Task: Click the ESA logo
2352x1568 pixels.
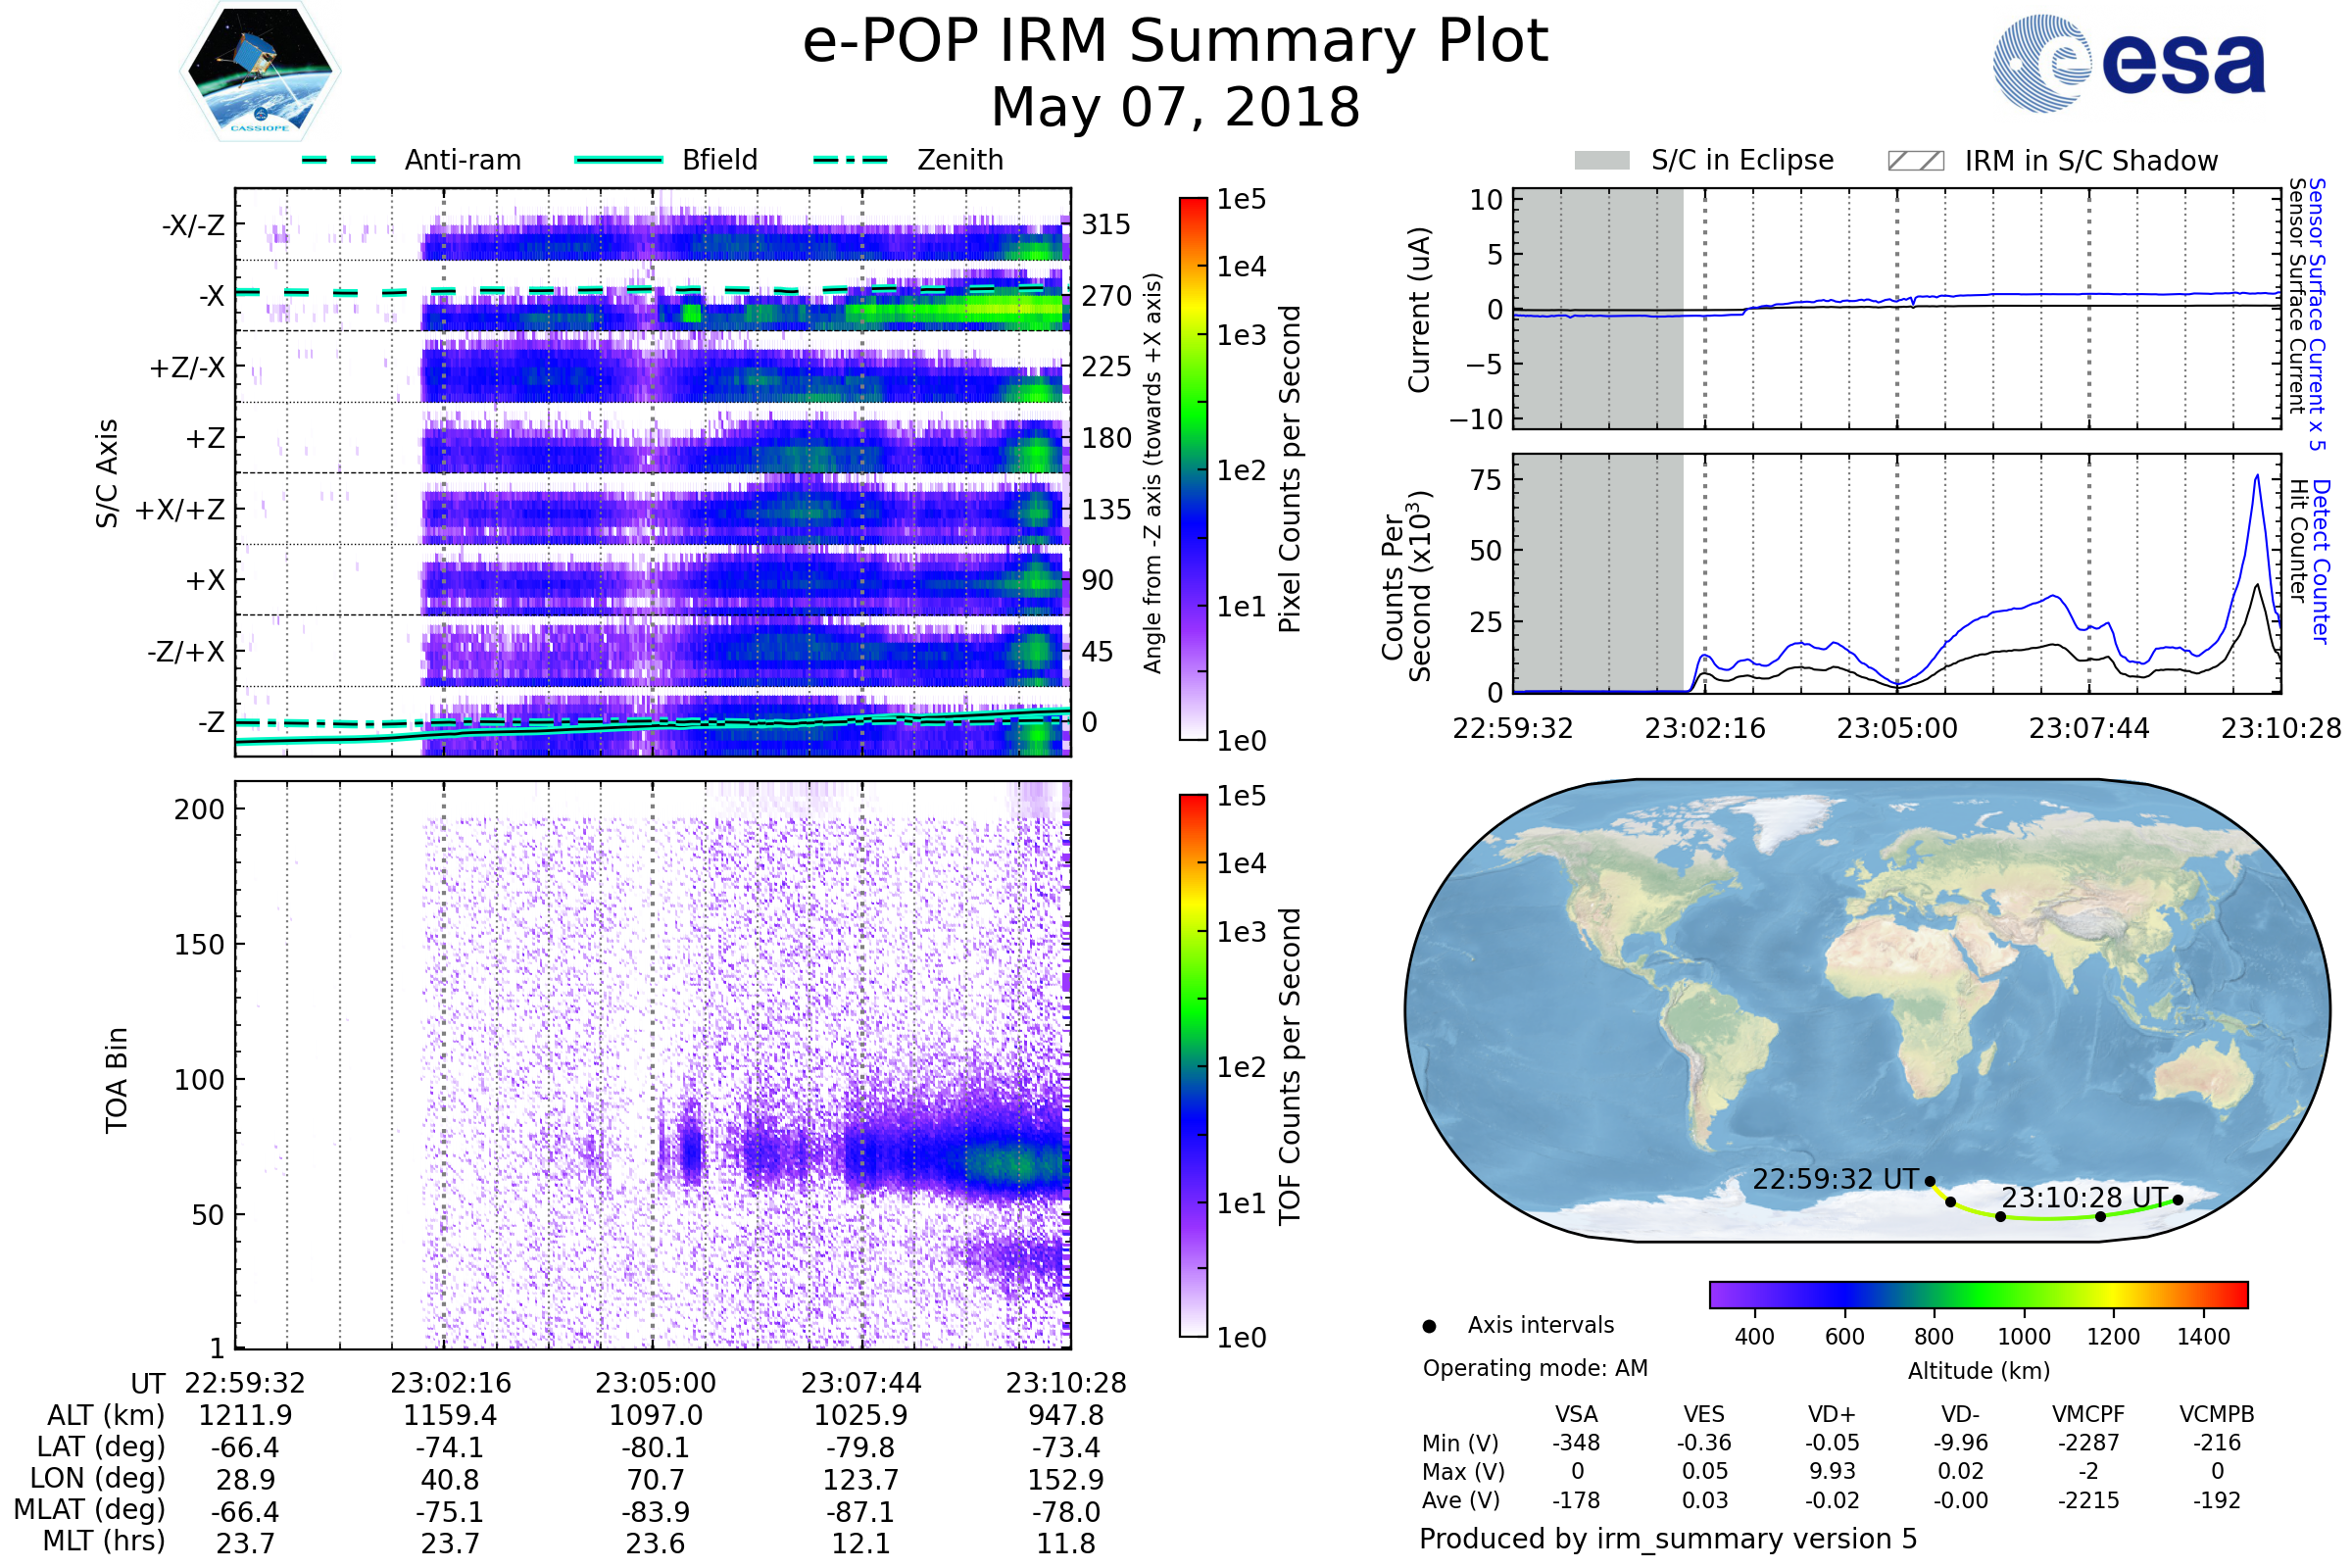Action: tap(2128, 64)
